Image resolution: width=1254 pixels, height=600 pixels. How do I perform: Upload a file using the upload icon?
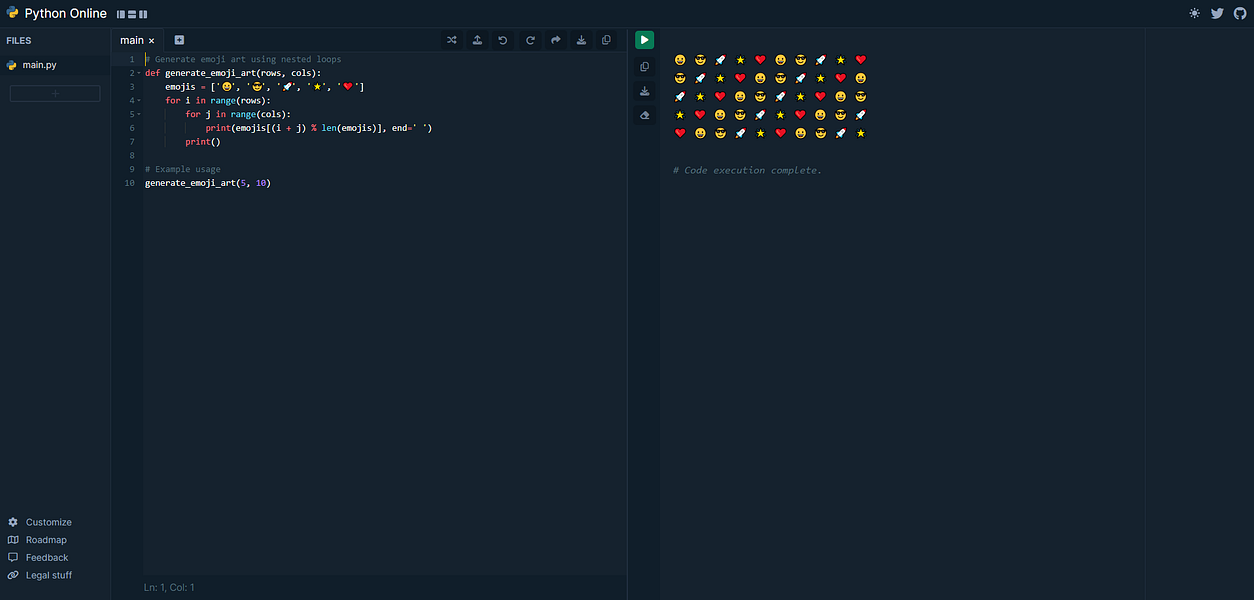[x=477, y=40]
